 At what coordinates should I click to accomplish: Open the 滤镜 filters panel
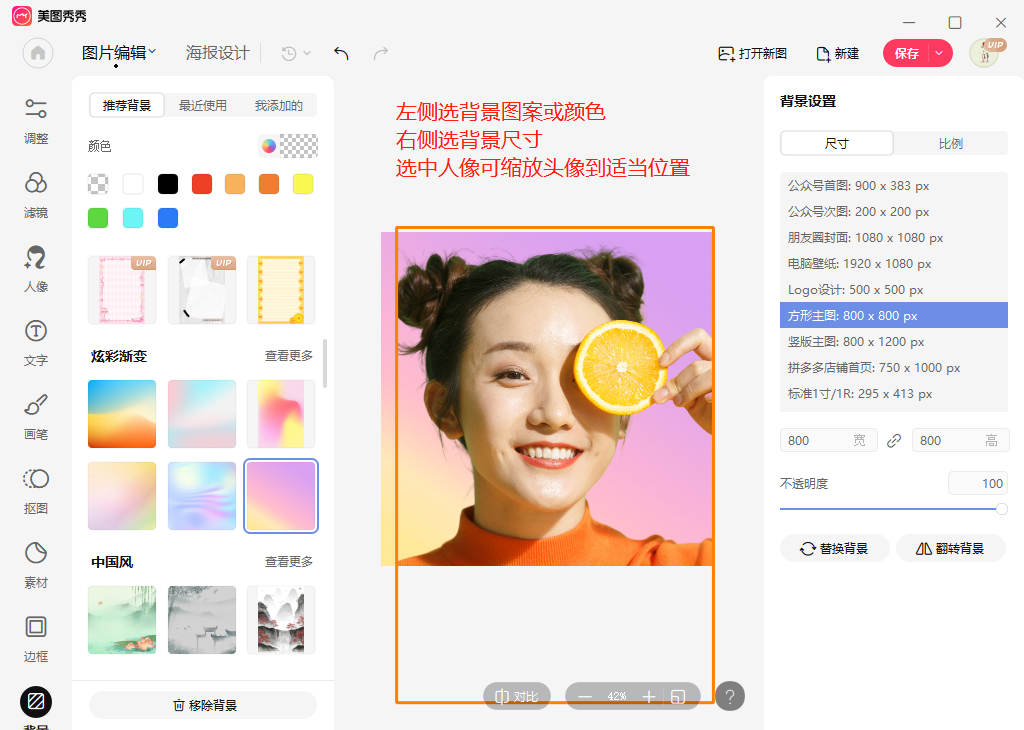(x=35, y=191)
